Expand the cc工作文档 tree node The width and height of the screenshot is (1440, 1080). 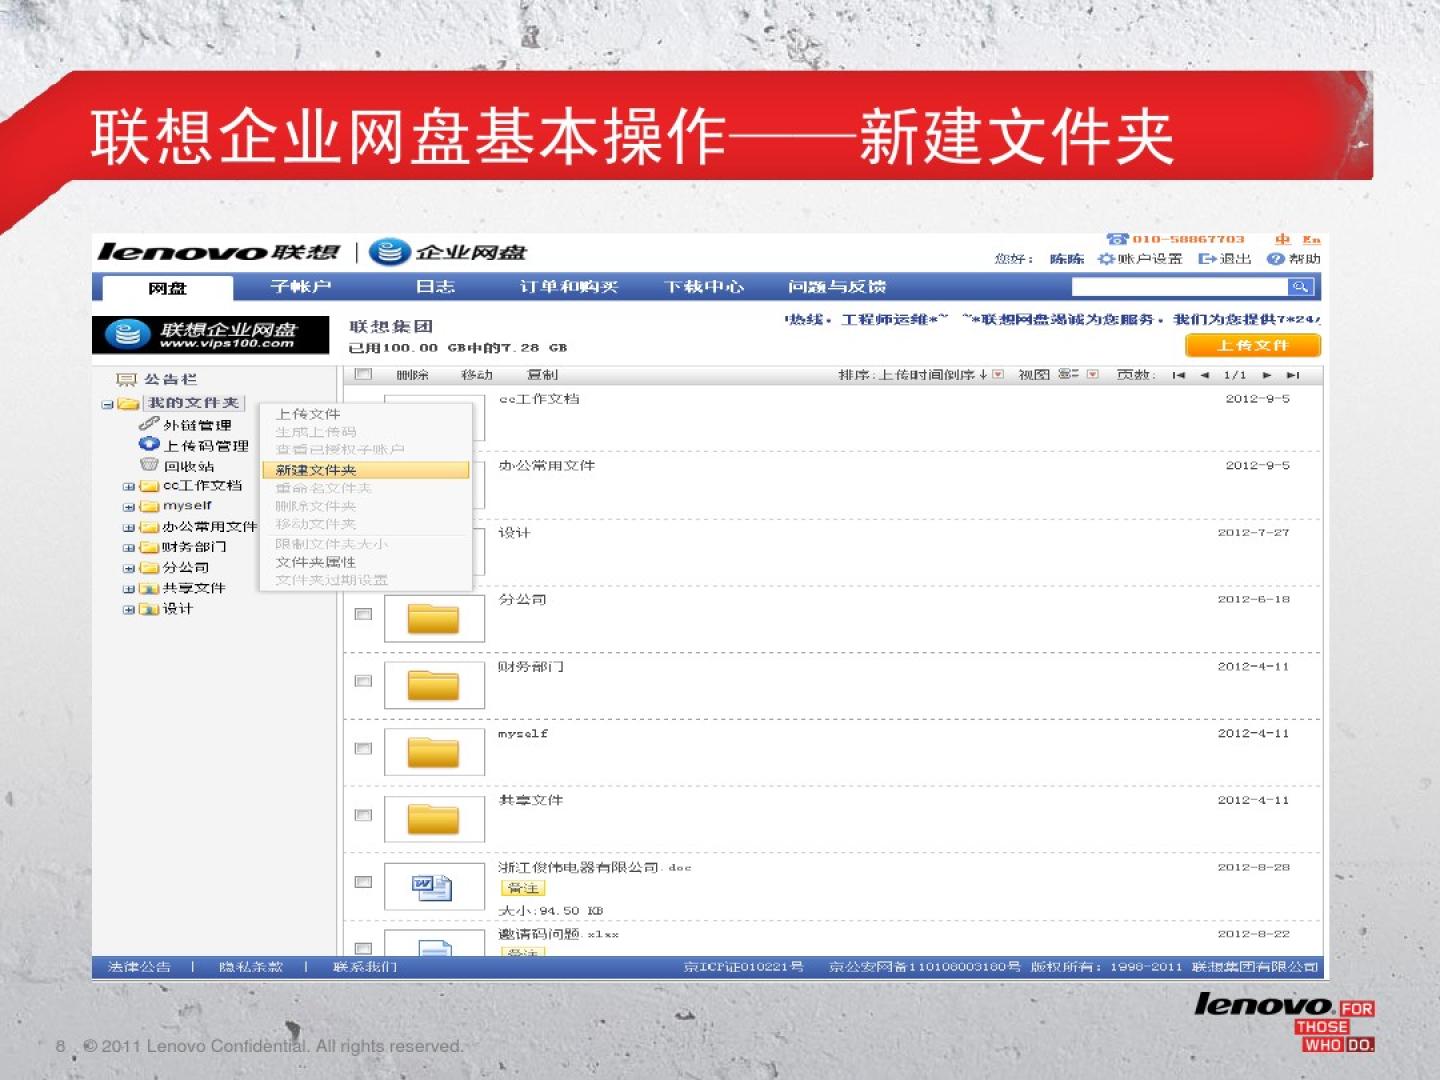[x=128, y=487]
